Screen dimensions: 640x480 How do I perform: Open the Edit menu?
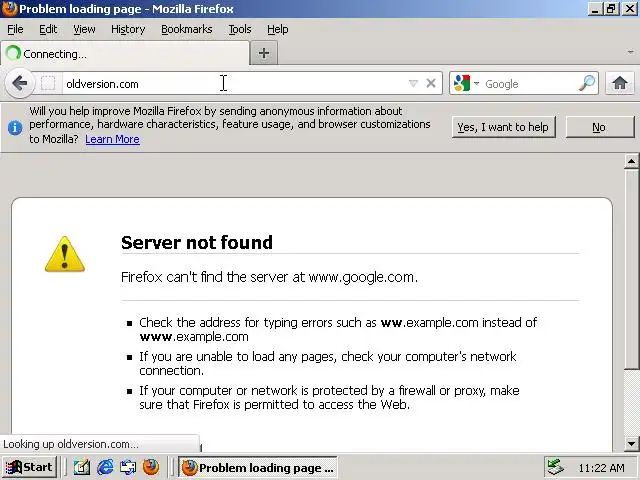48,29
